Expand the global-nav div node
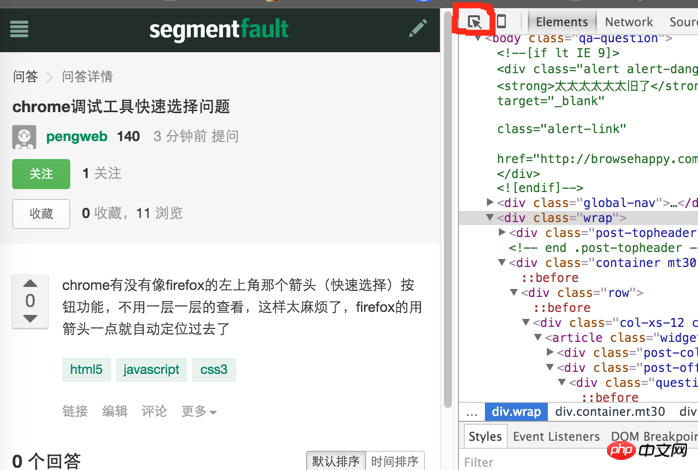This screenshot has width=698, height=470. [490, 203]
